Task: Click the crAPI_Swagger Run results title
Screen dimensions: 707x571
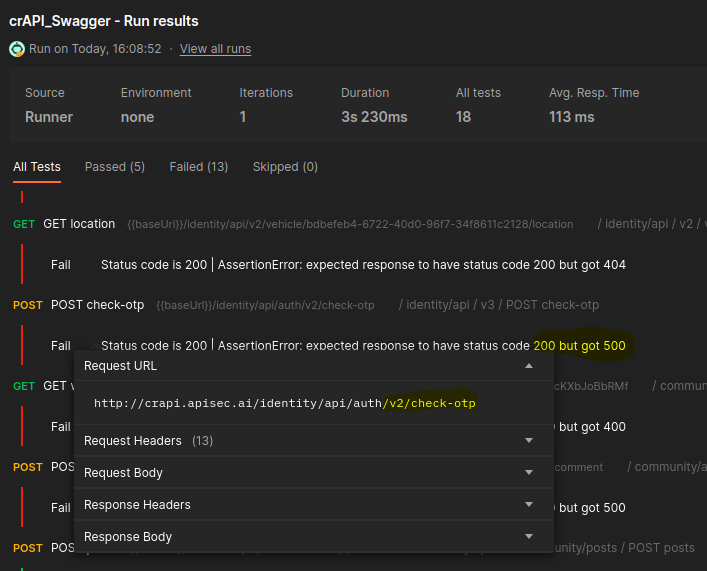Action: pos(104,21)
